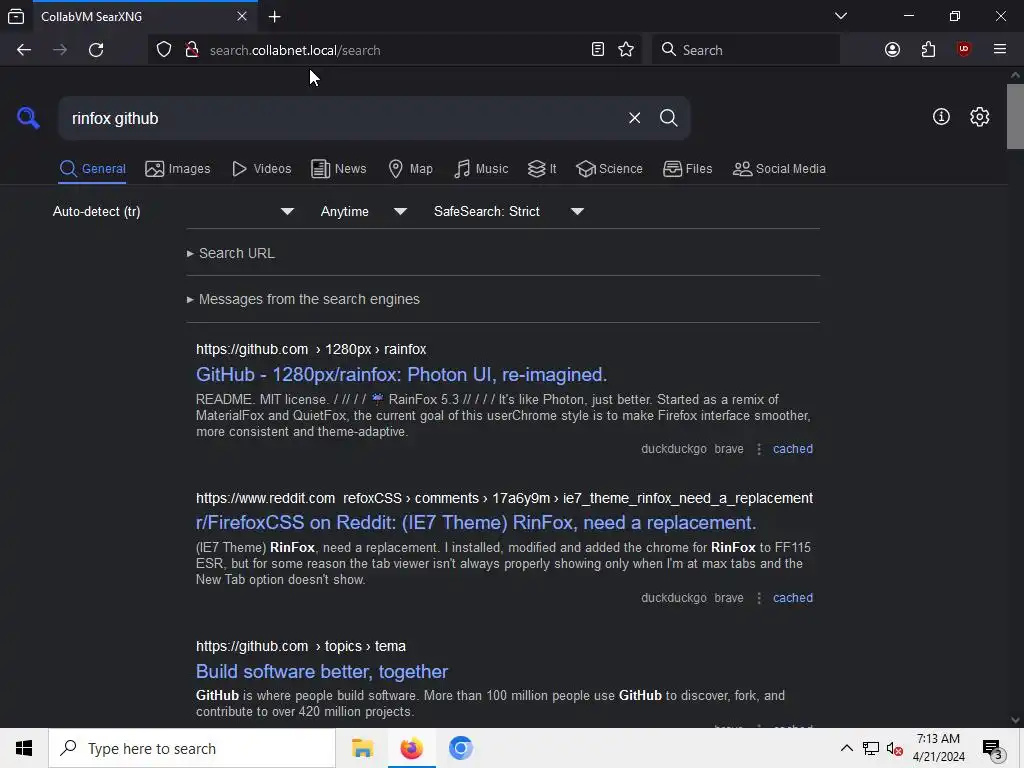The image size is (1024, 768).
Task: Bookmark this page with star
Action: 626,50
